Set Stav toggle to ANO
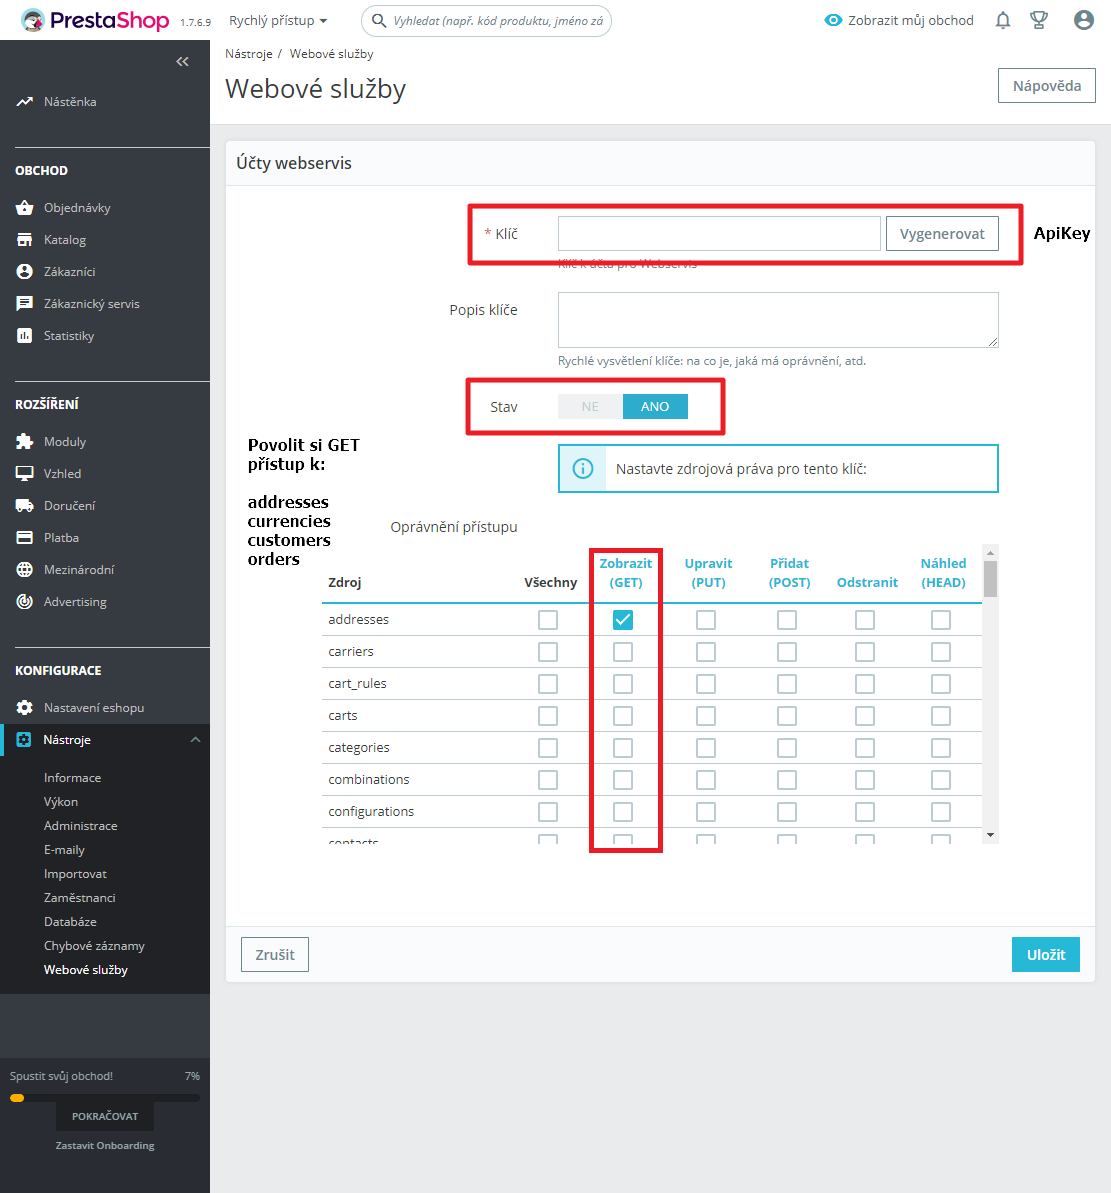This screenshot has width=1111, height=1193. pyautogui.click(x=655, y=406)
